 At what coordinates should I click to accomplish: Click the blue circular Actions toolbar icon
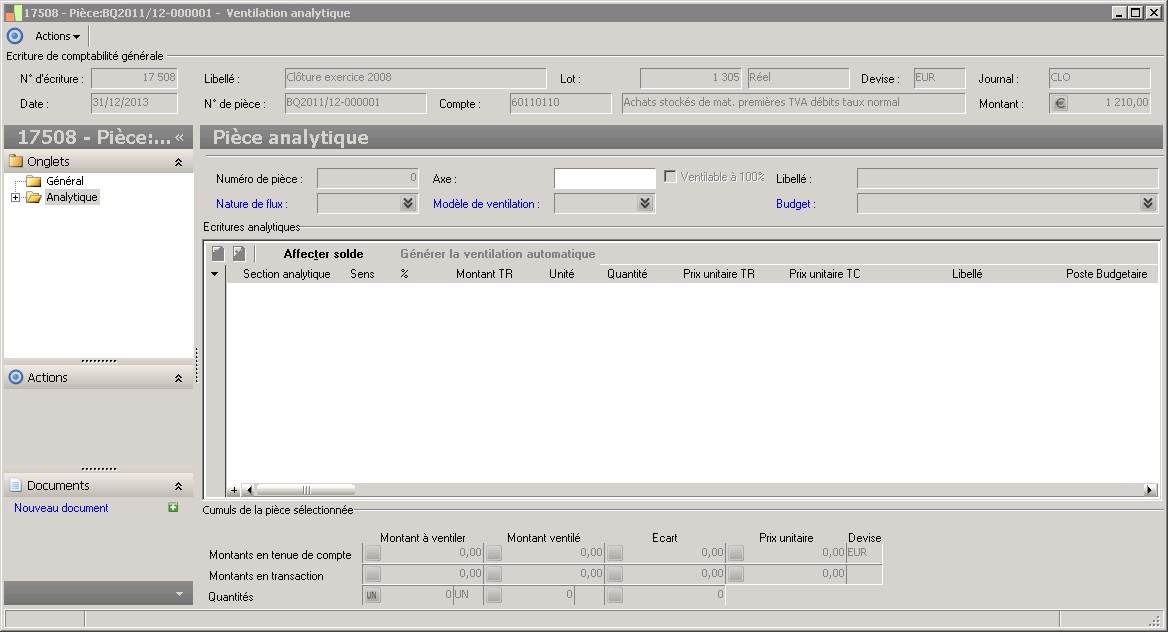coord(15,36)
